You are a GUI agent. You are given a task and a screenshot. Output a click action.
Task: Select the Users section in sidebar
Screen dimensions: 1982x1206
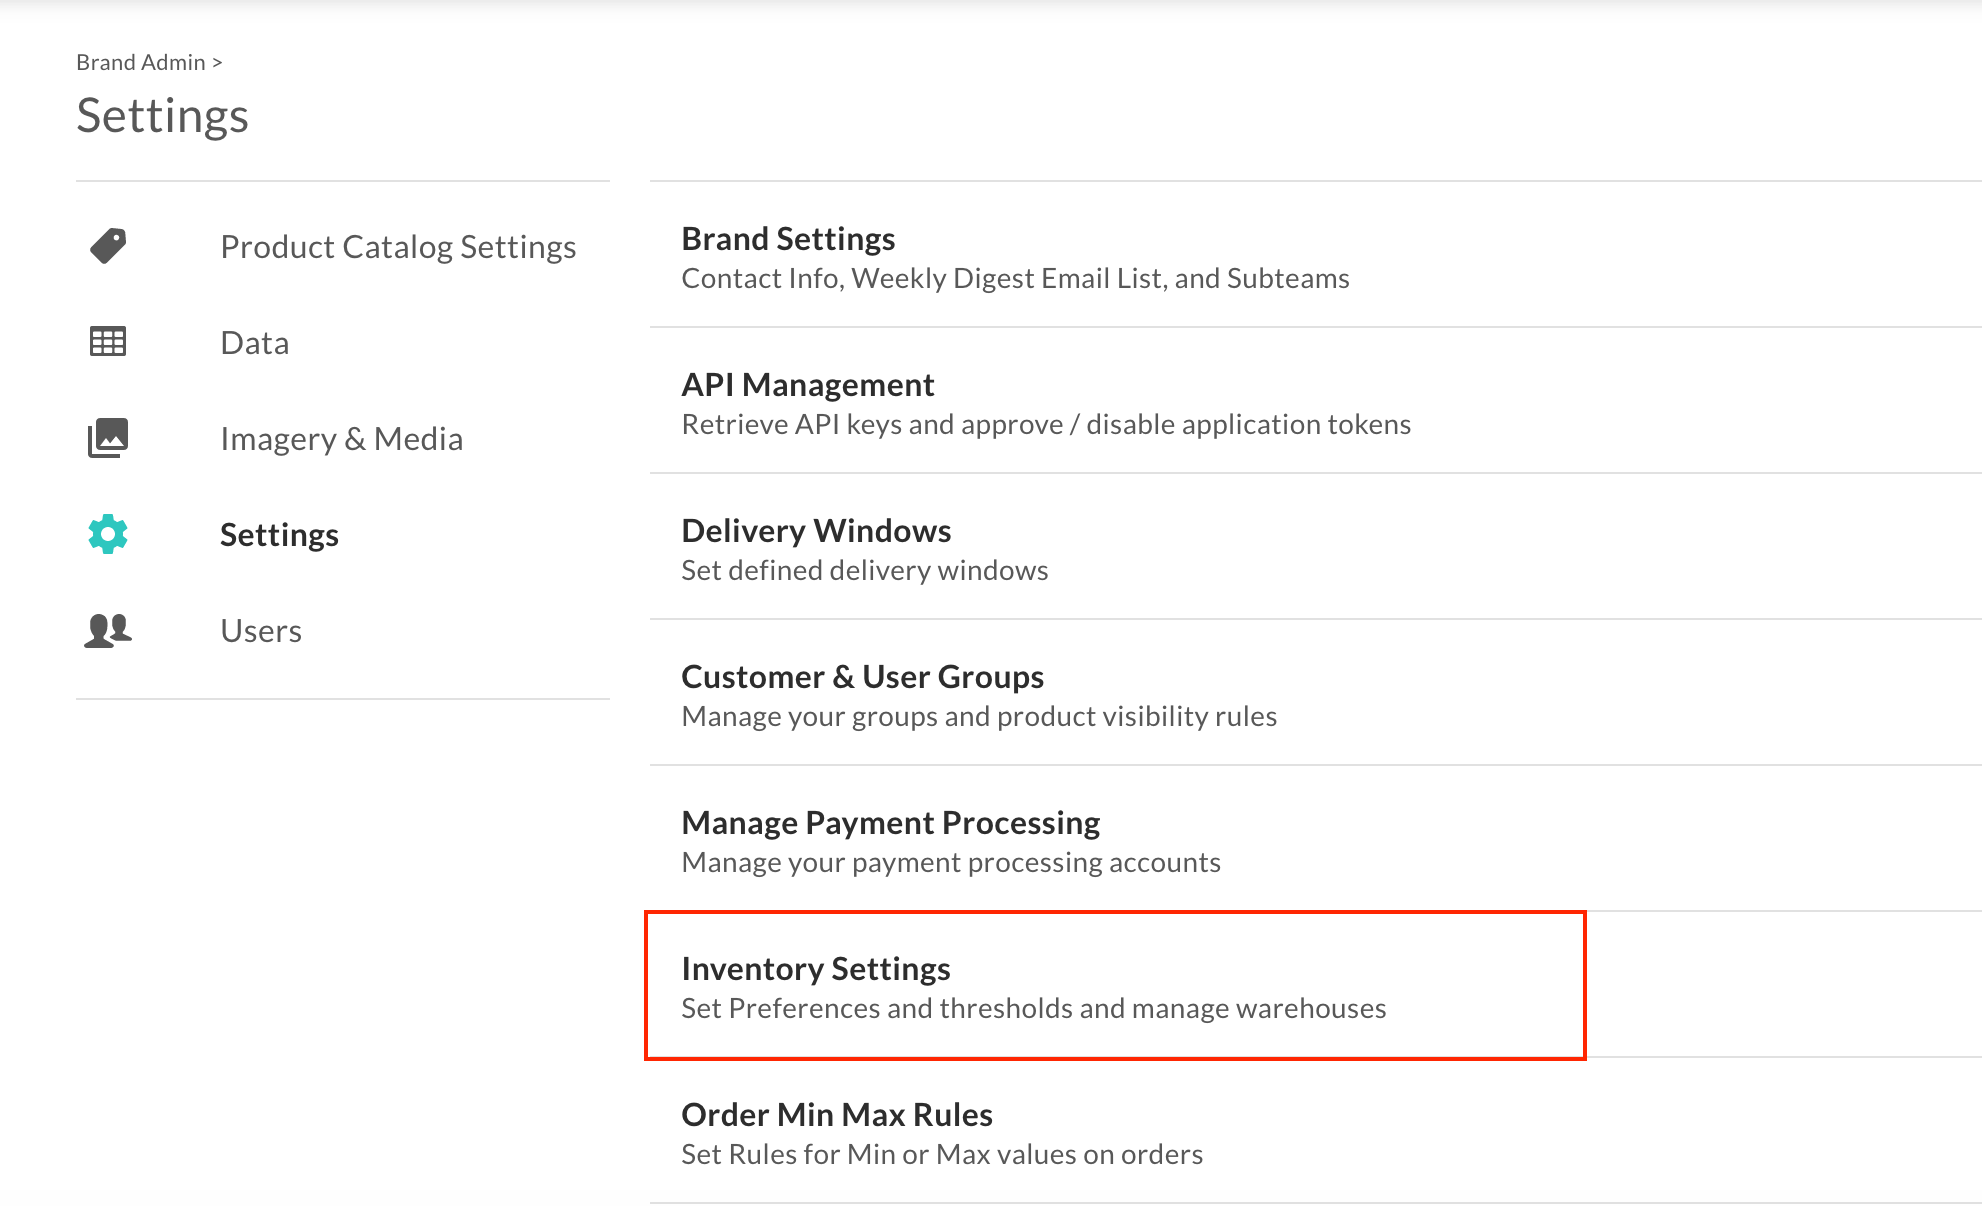261,630
